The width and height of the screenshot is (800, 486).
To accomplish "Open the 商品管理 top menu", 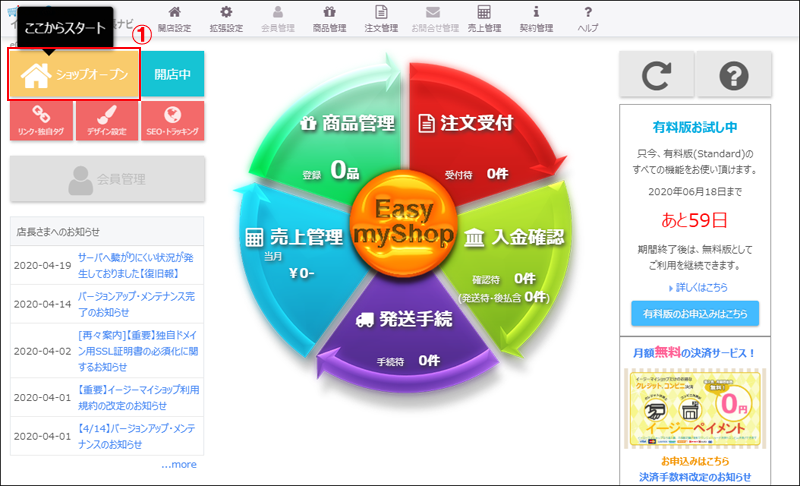I will [x=330, y=19].
